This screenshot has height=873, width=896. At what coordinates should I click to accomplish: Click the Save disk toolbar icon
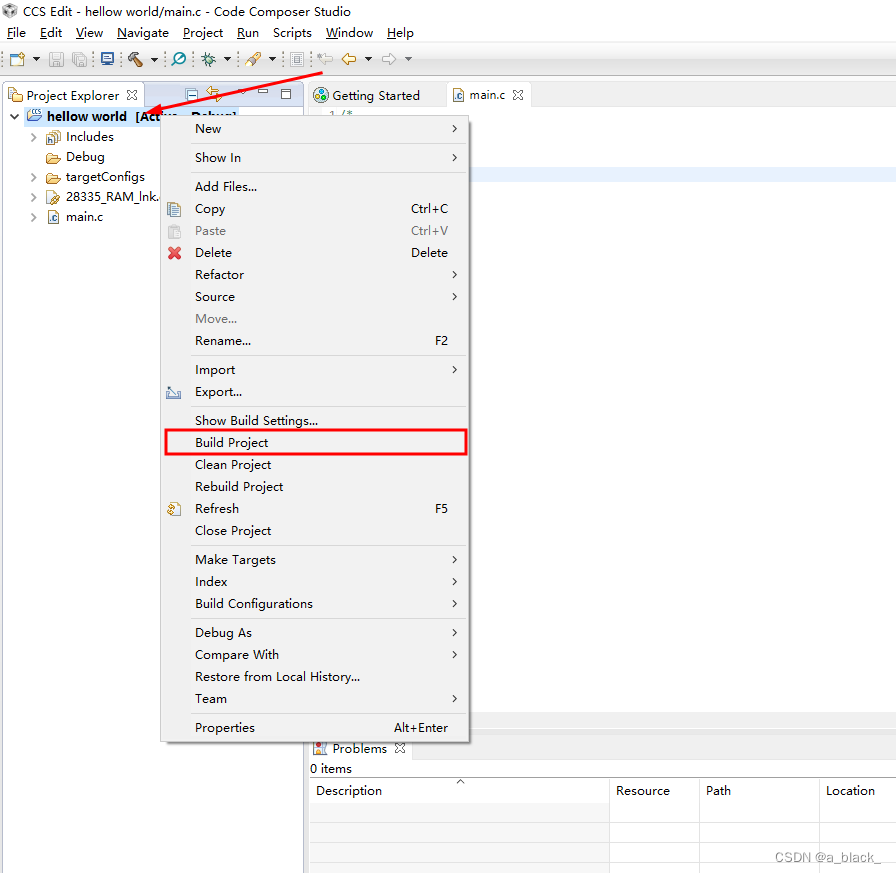tap(56, 59)
